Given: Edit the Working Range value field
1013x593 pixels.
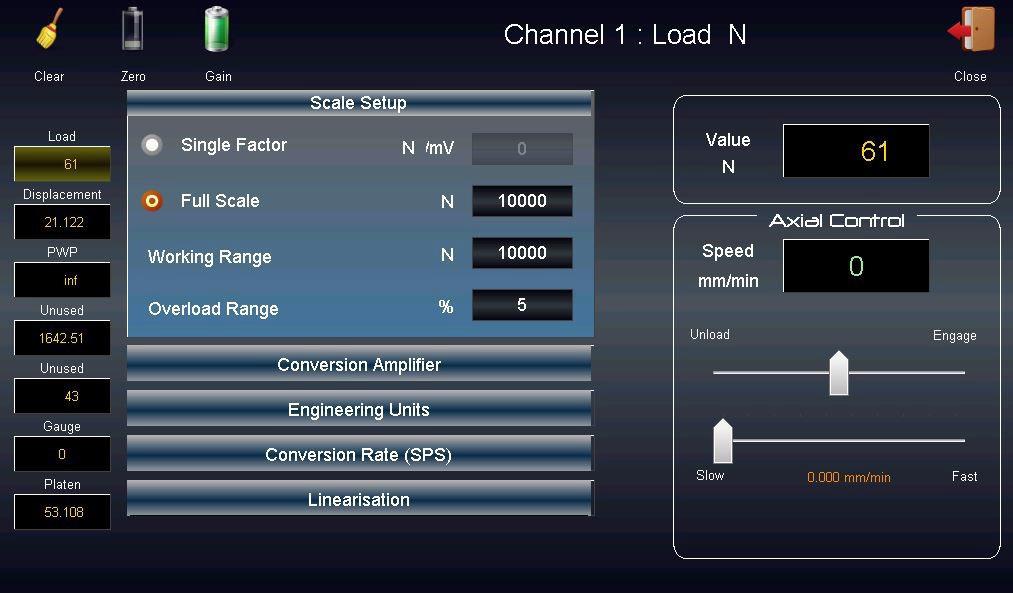Looking at the screenshot, I should pos(522,253).
